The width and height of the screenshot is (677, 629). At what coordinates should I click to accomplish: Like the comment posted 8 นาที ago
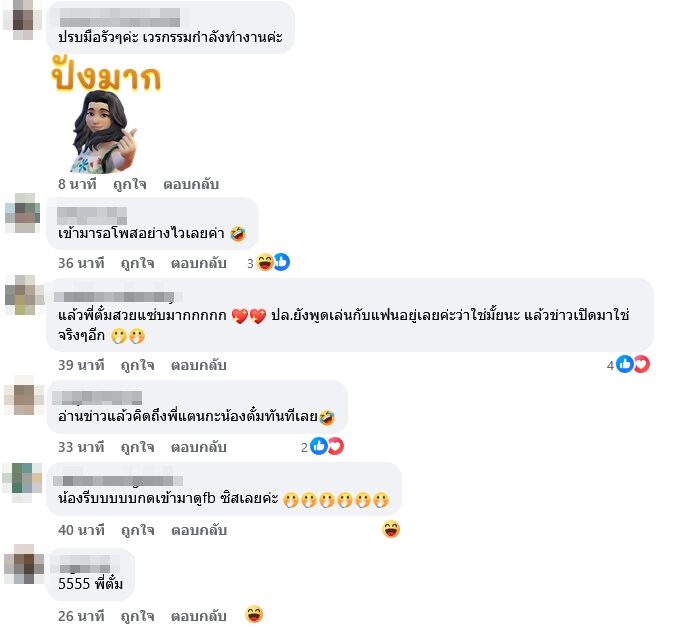130,184
